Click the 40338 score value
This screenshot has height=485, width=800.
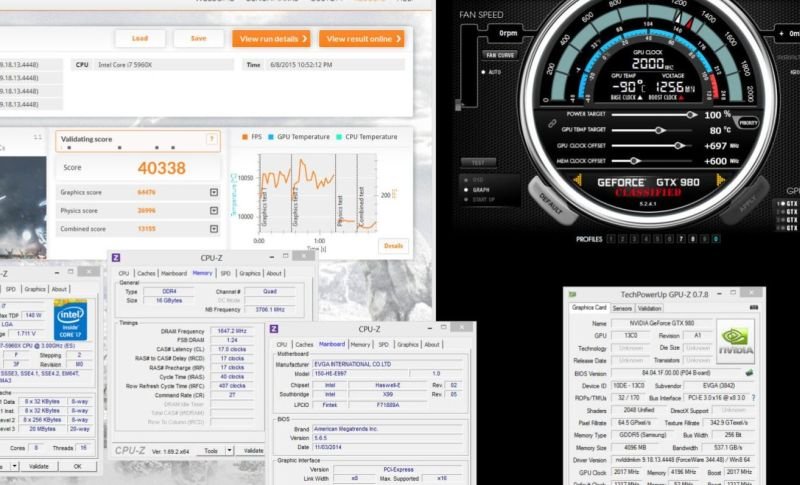(x=162, y=168)
